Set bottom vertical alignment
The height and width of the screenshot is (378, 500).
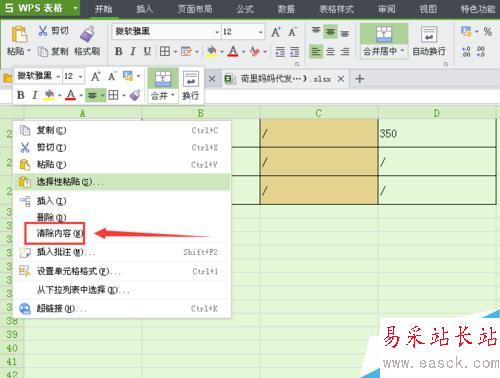(345, 33)
